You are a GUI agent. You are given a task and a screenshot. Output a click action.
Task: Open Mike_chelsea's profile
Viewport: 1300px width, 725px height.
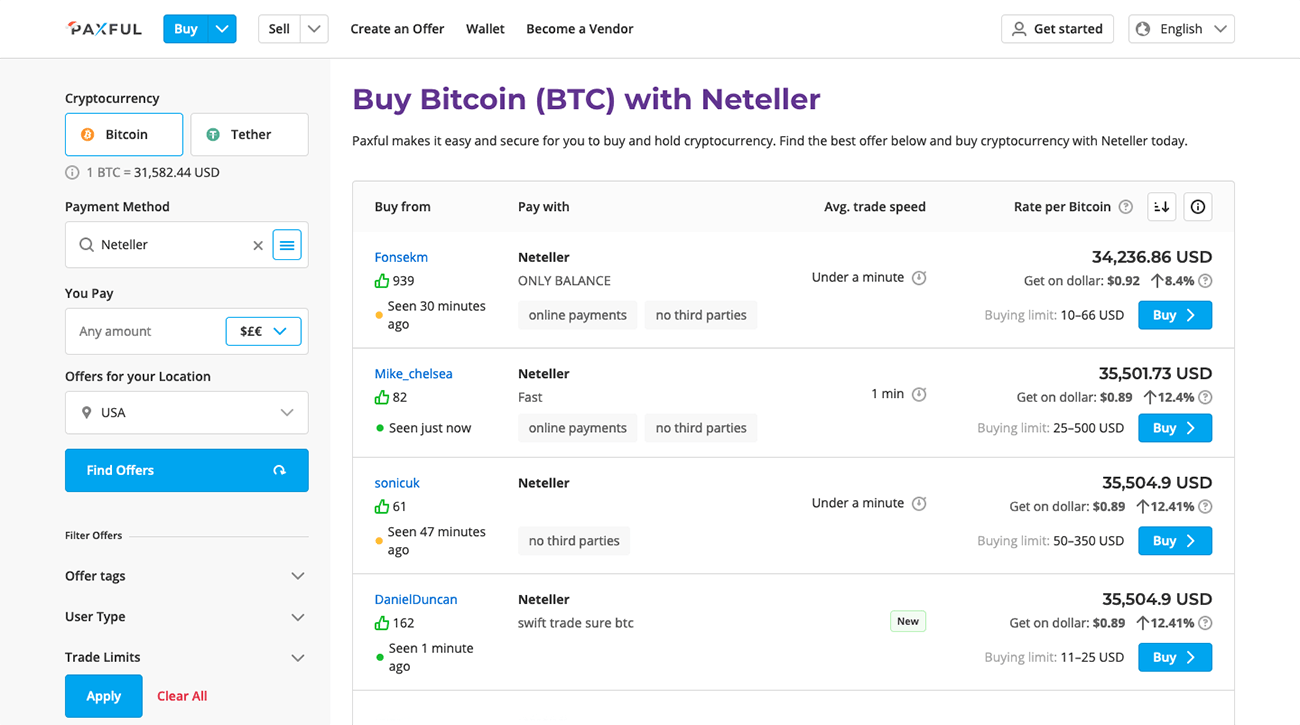pyautogui.click(x=413, y=373)
